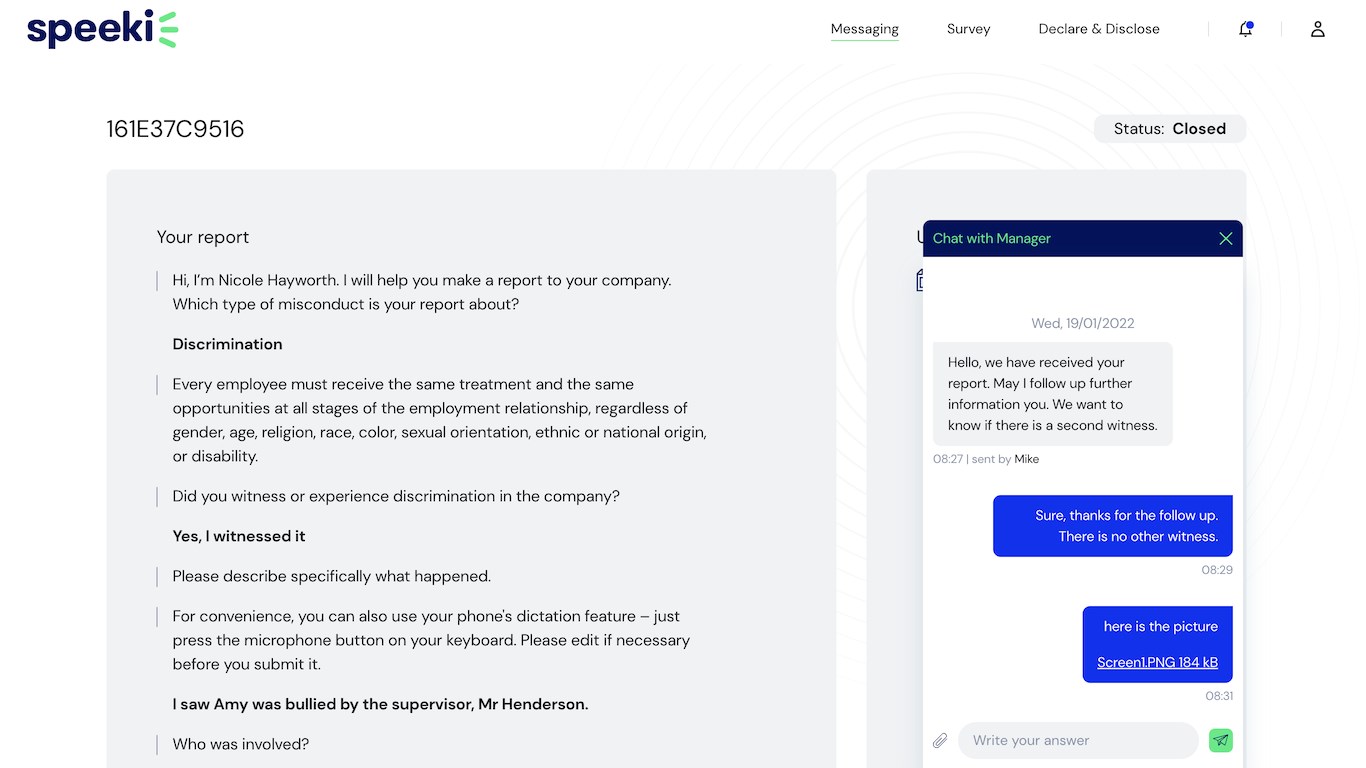Open the user profile icon
The width and height of the screenshot is (1366, 768).
pyautogui.click(x=1318, y=29)
